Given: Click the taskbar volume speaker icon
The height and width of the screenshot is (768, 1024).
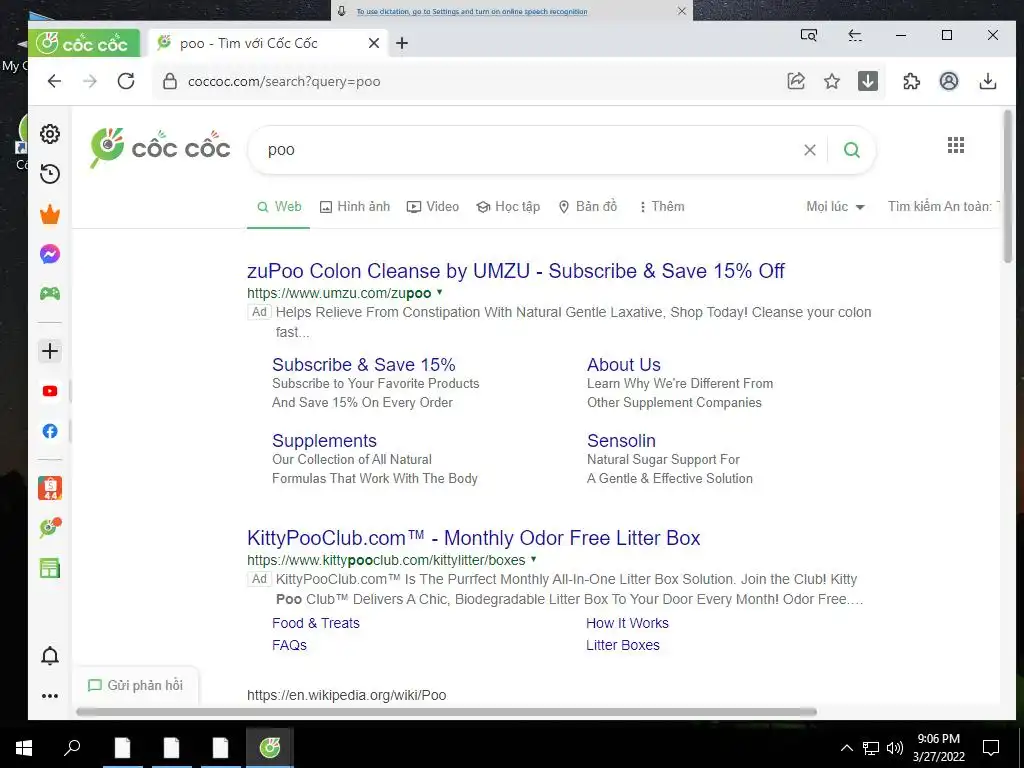Looking at the screenshot, I should (895, 748).
